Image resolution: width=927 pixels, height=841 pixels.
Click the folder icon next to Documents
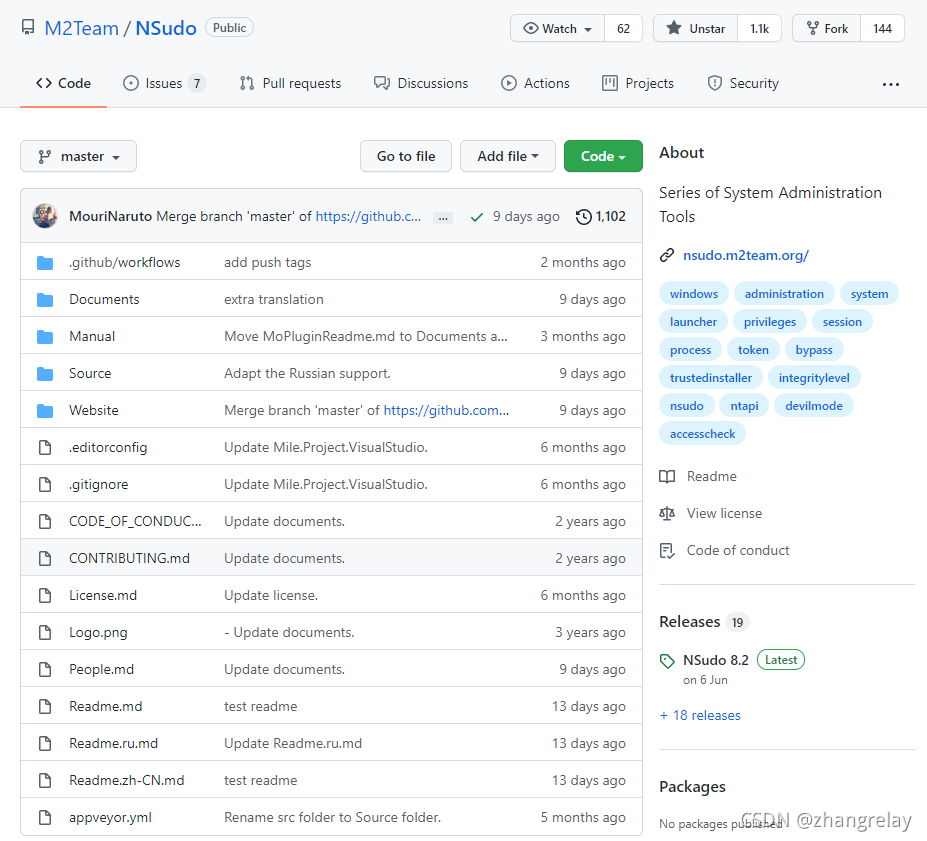click(x=45, y=300)
